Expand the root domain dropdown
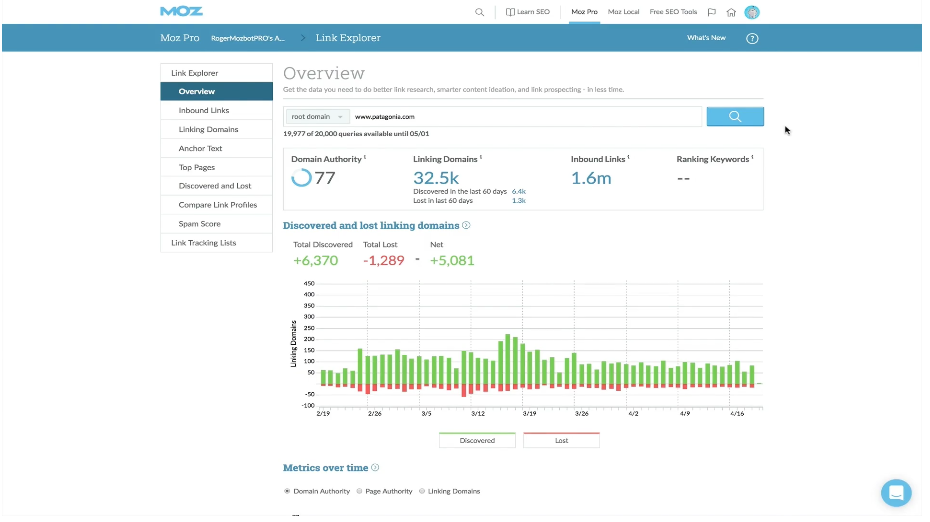930x522 pixels. (317, 116)
